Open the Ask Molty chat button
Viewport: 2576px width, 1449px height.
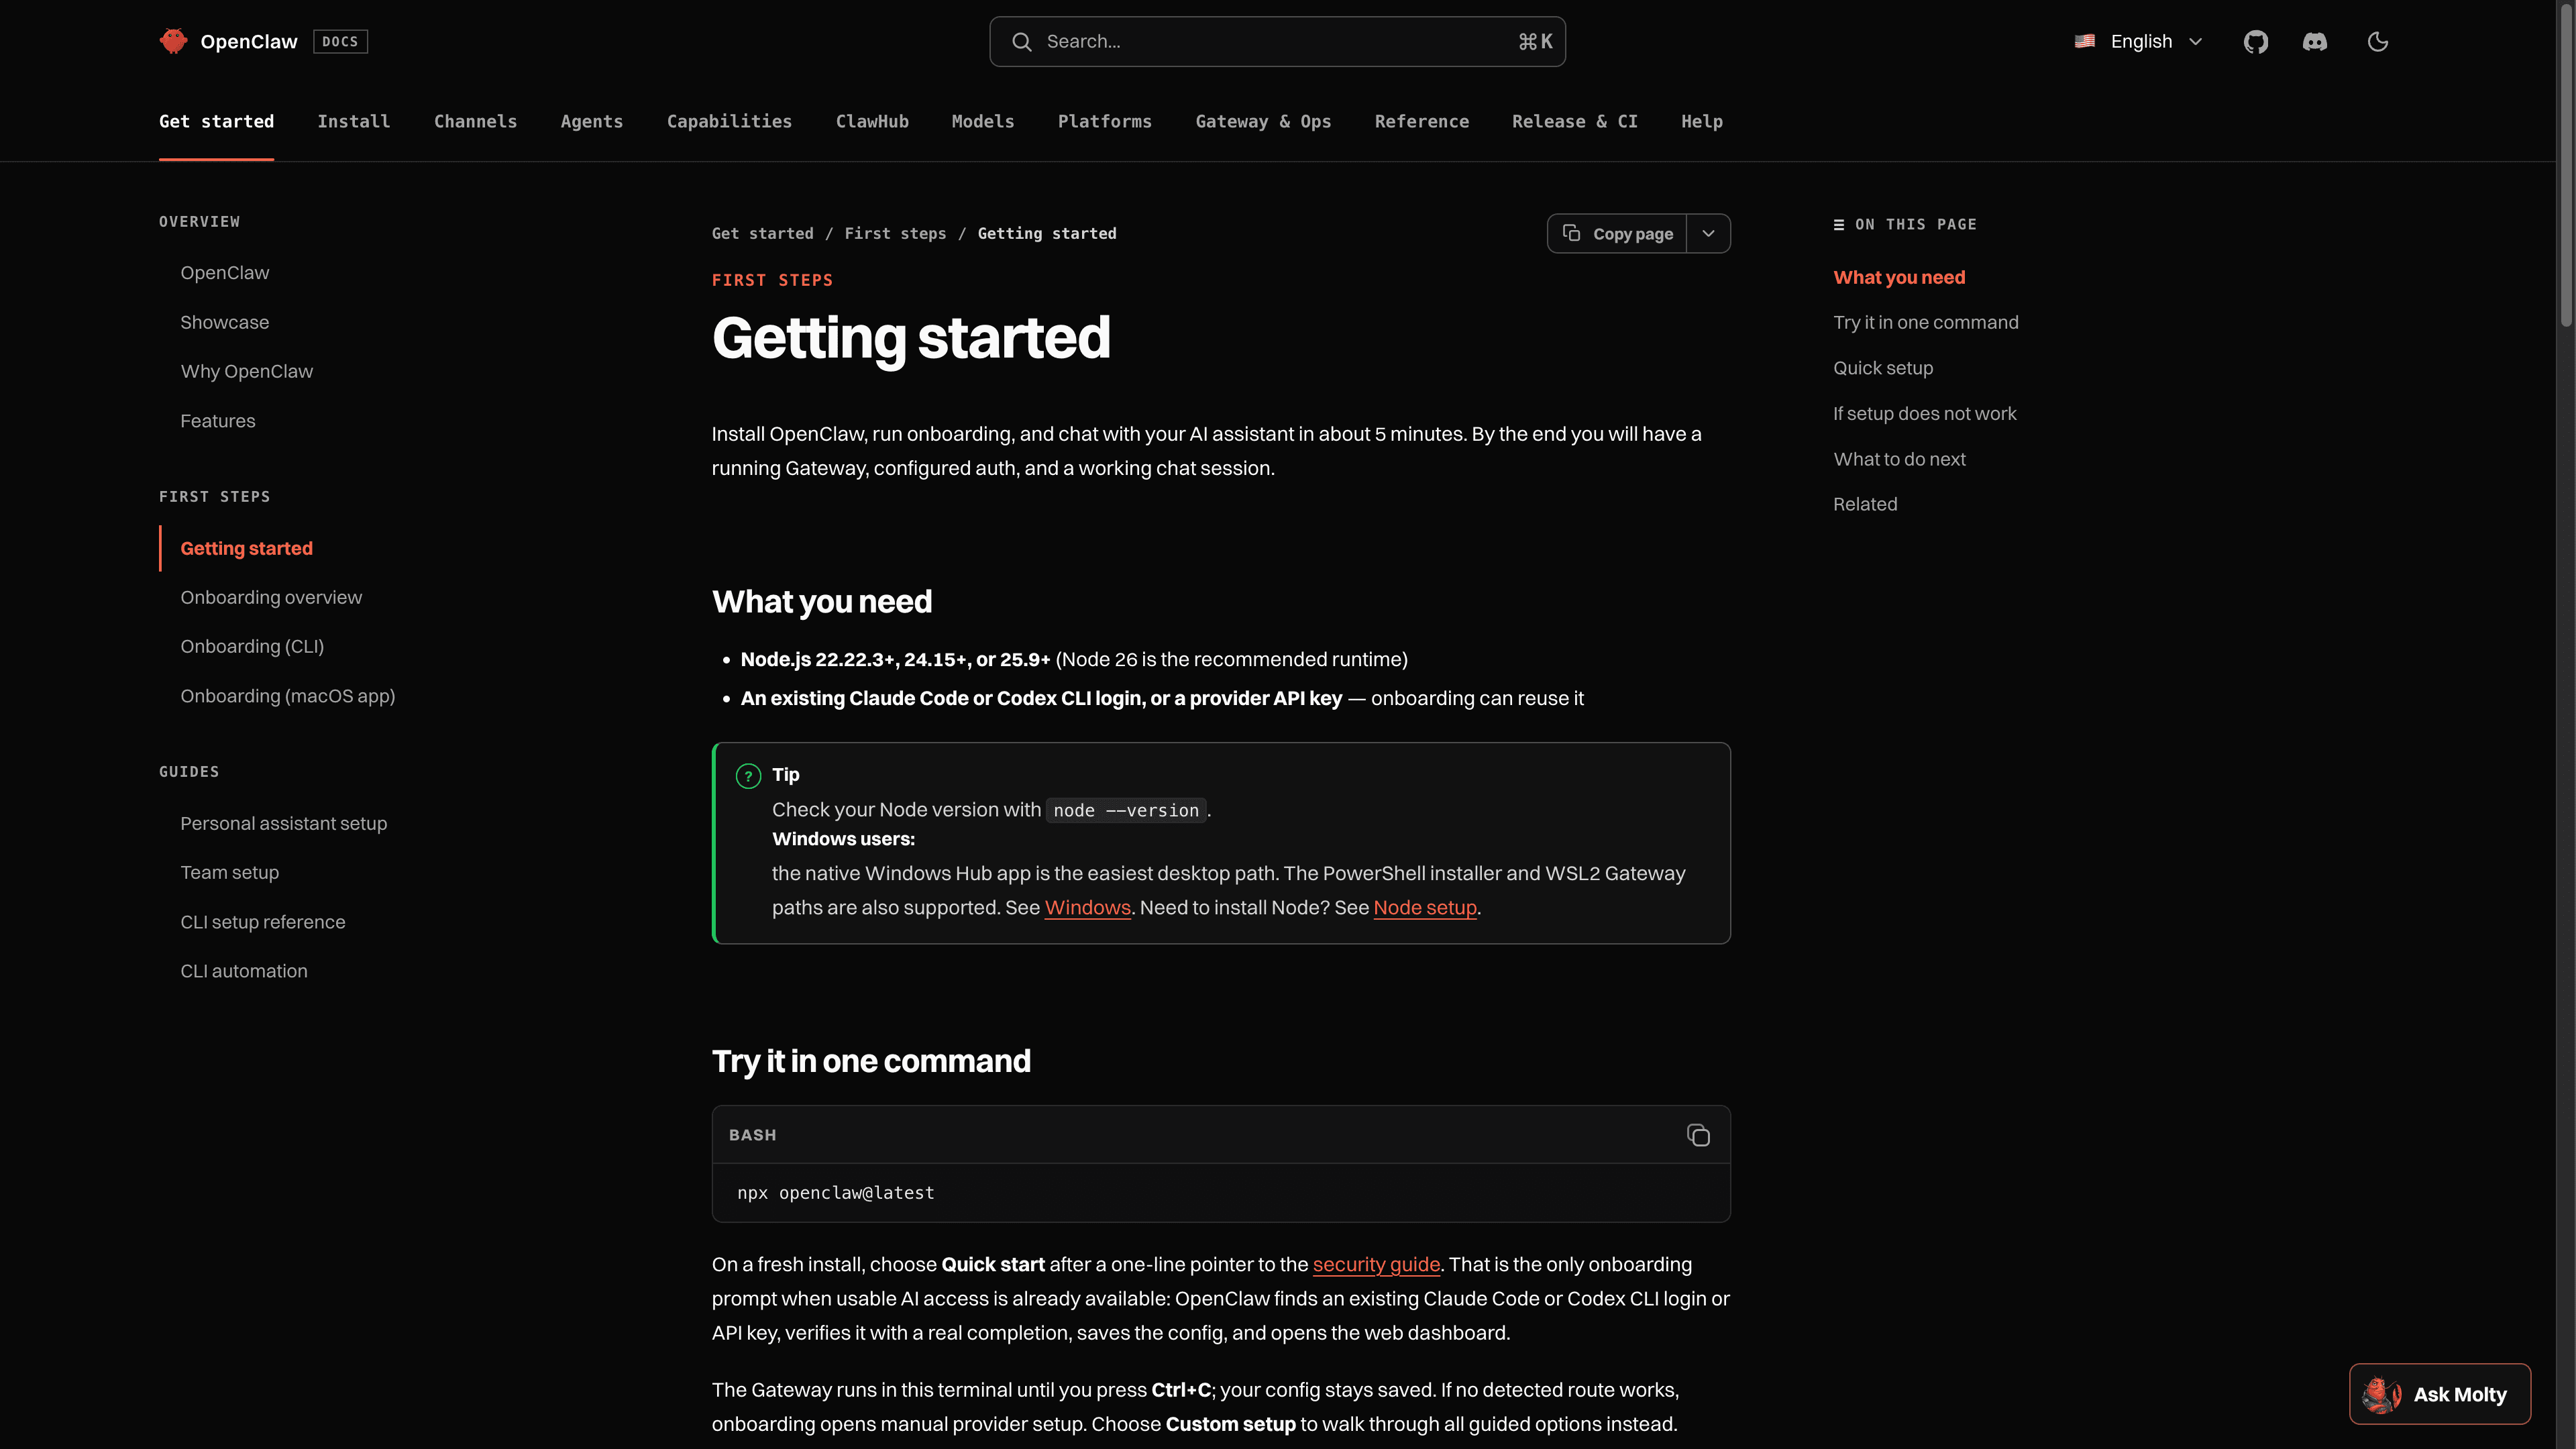(x=2439, y=1394)
